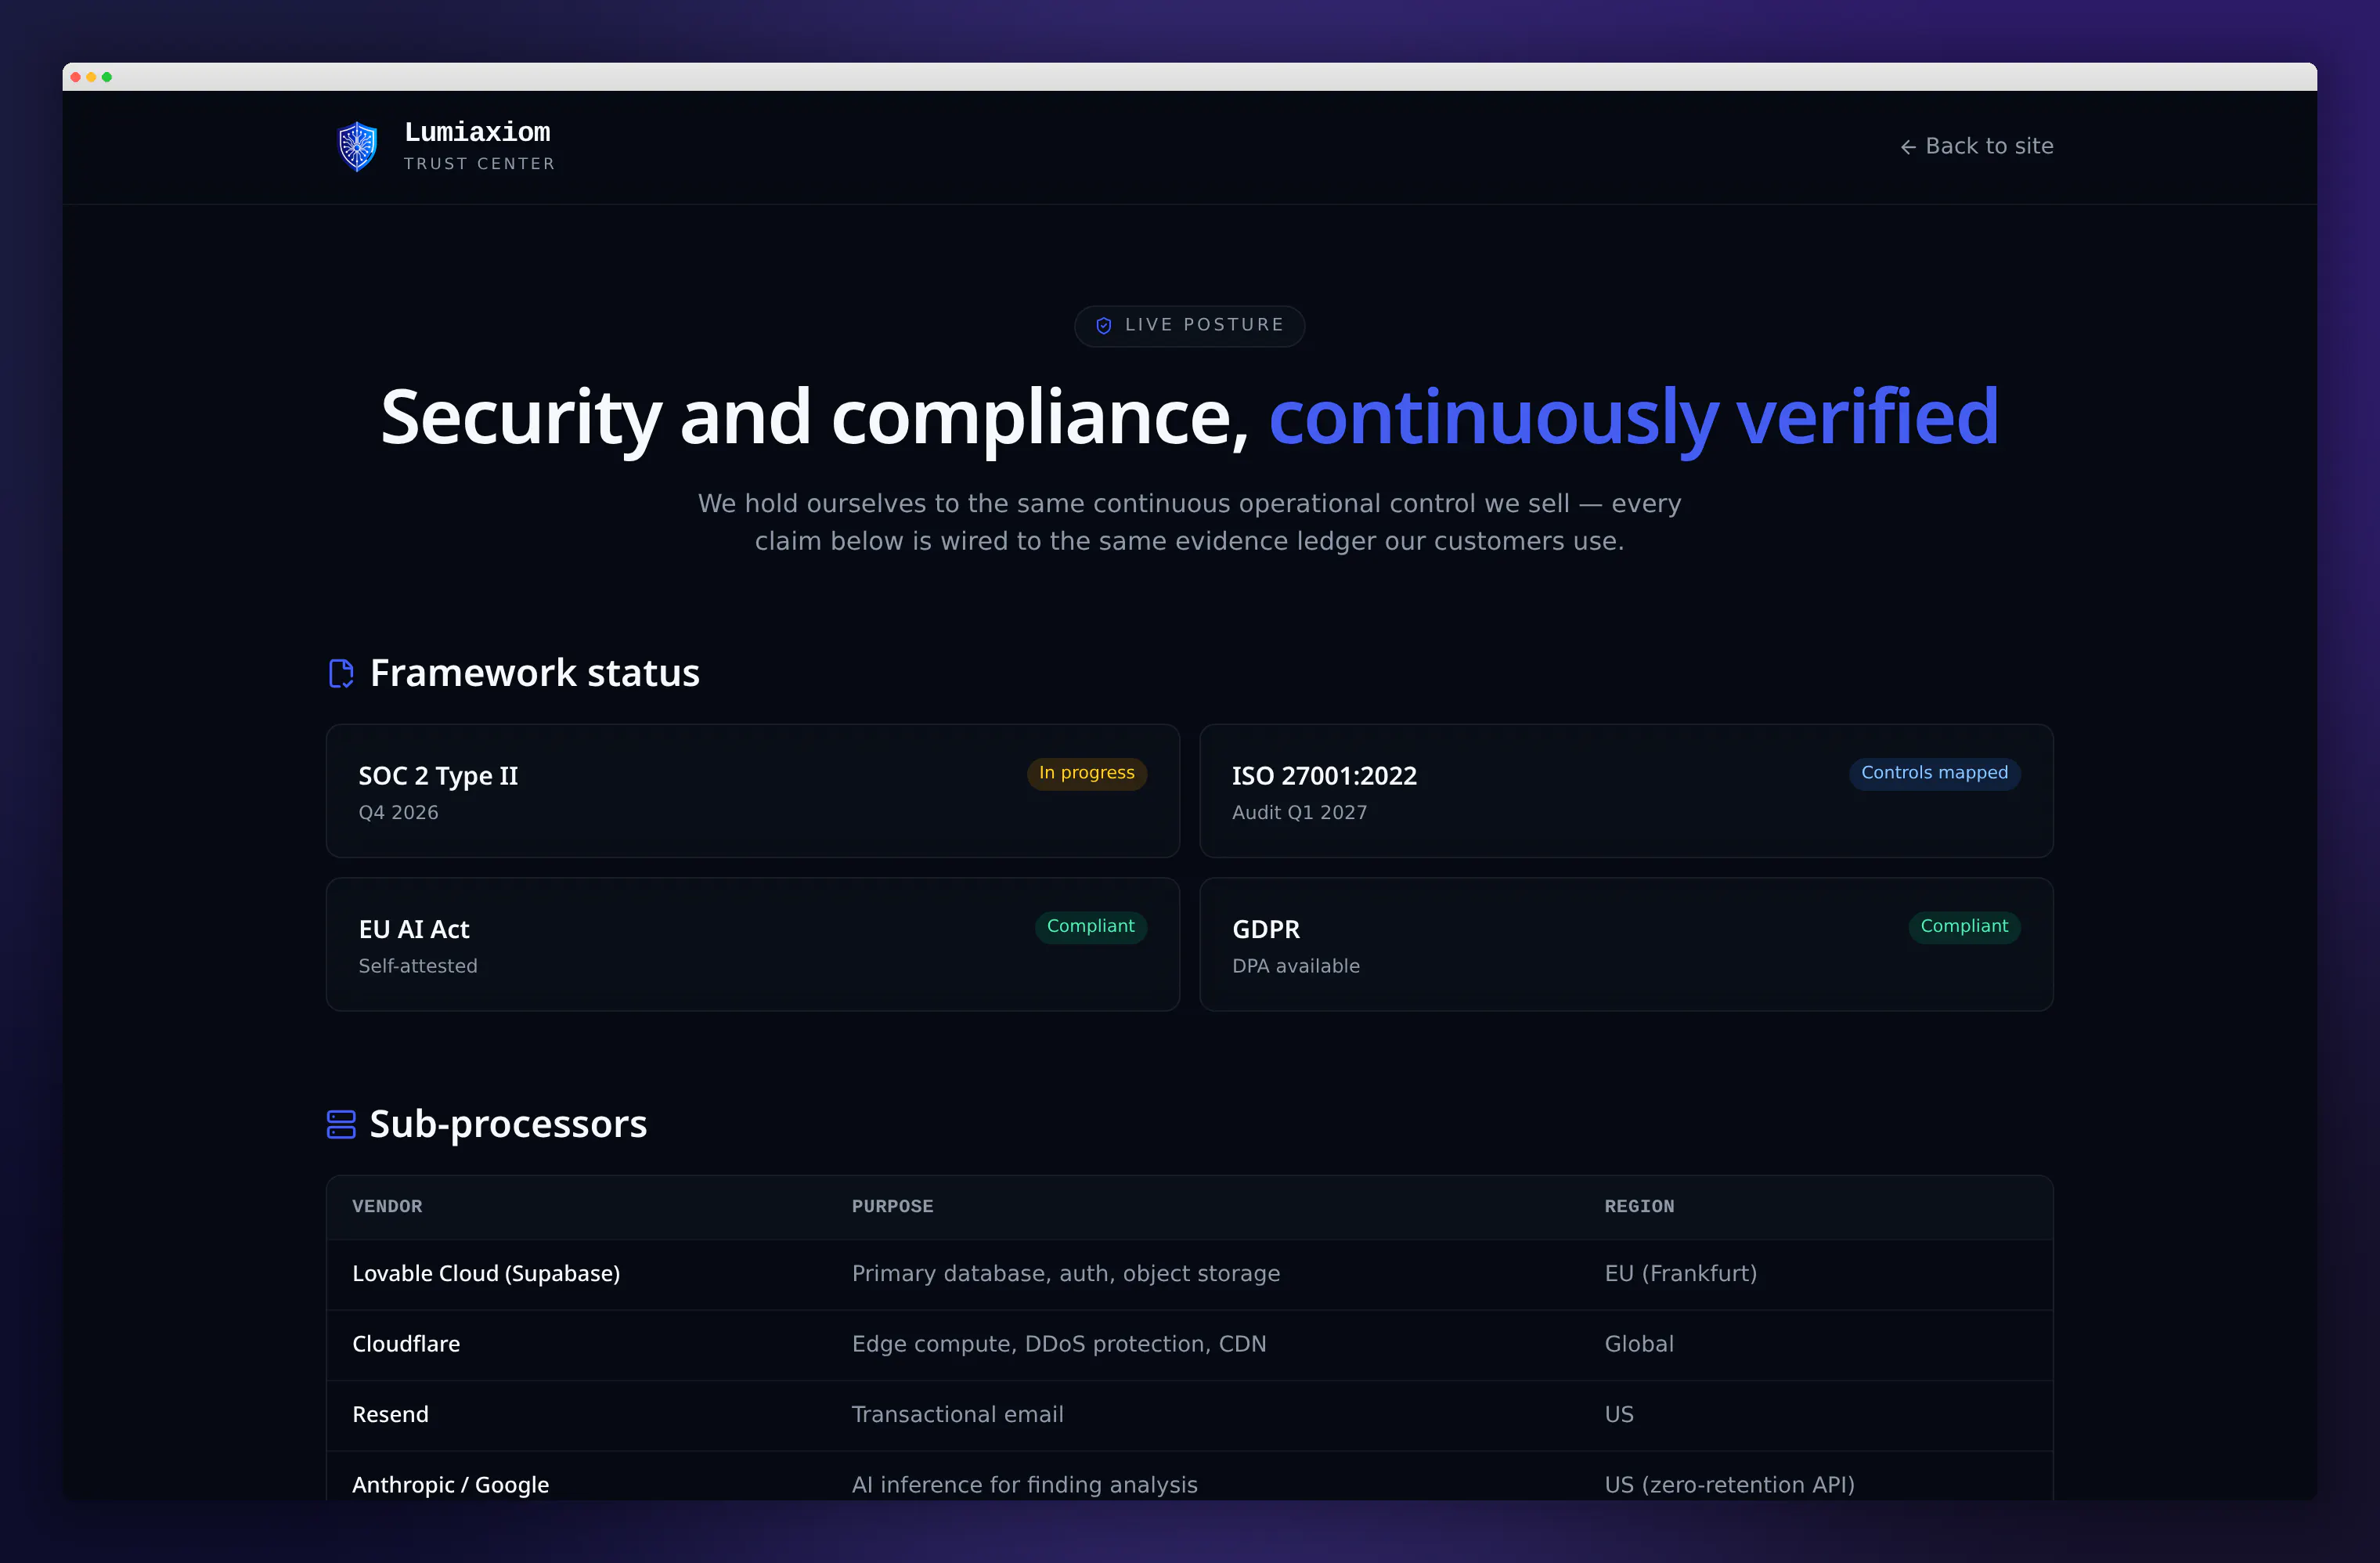
Task: Click the REGION column header
Action: coord(1639,1206)
